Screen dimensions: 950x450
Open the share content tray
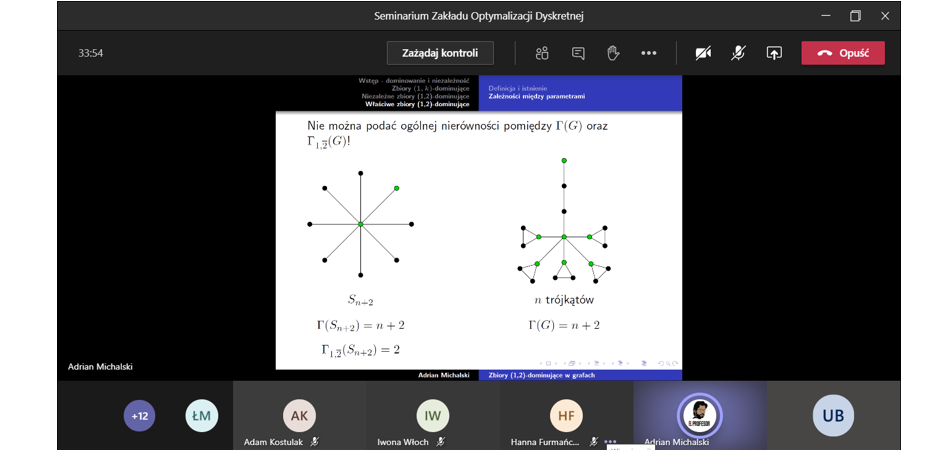click(773, 53)
